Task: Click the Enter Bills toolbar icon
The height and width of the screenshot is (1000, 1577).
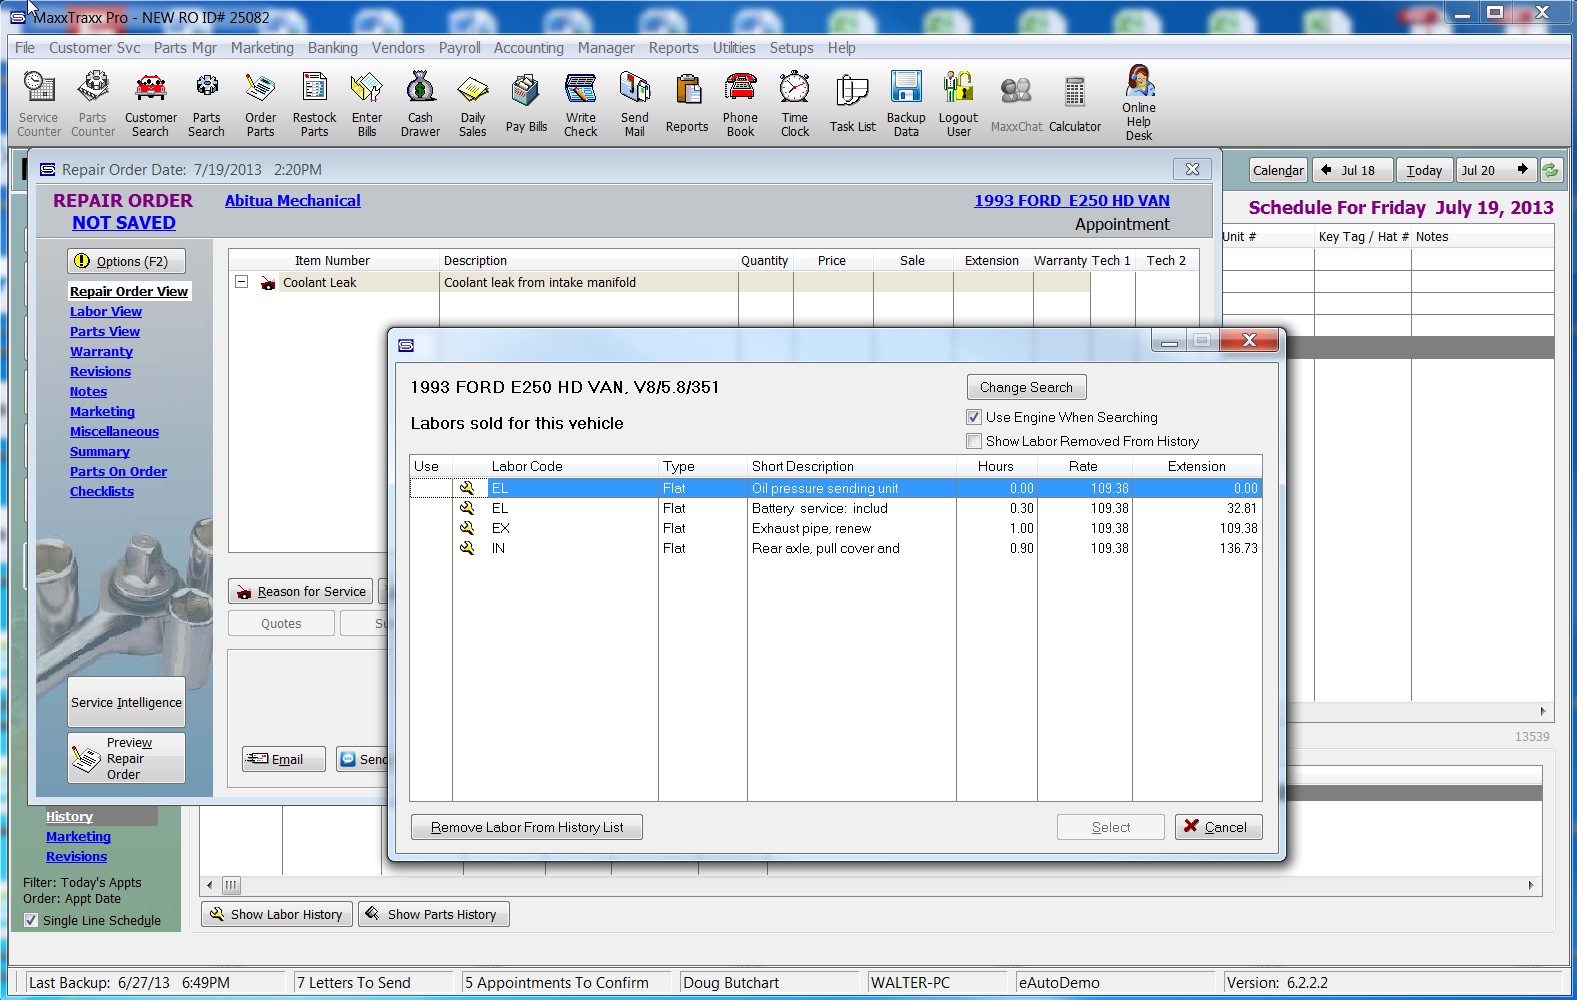Action: 367,103
